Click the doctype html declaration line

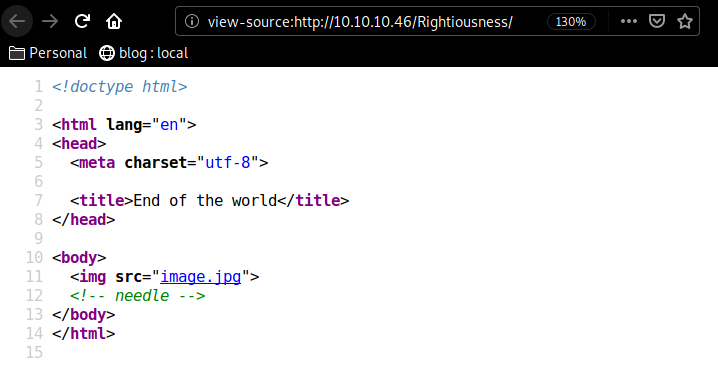[120, 87]
